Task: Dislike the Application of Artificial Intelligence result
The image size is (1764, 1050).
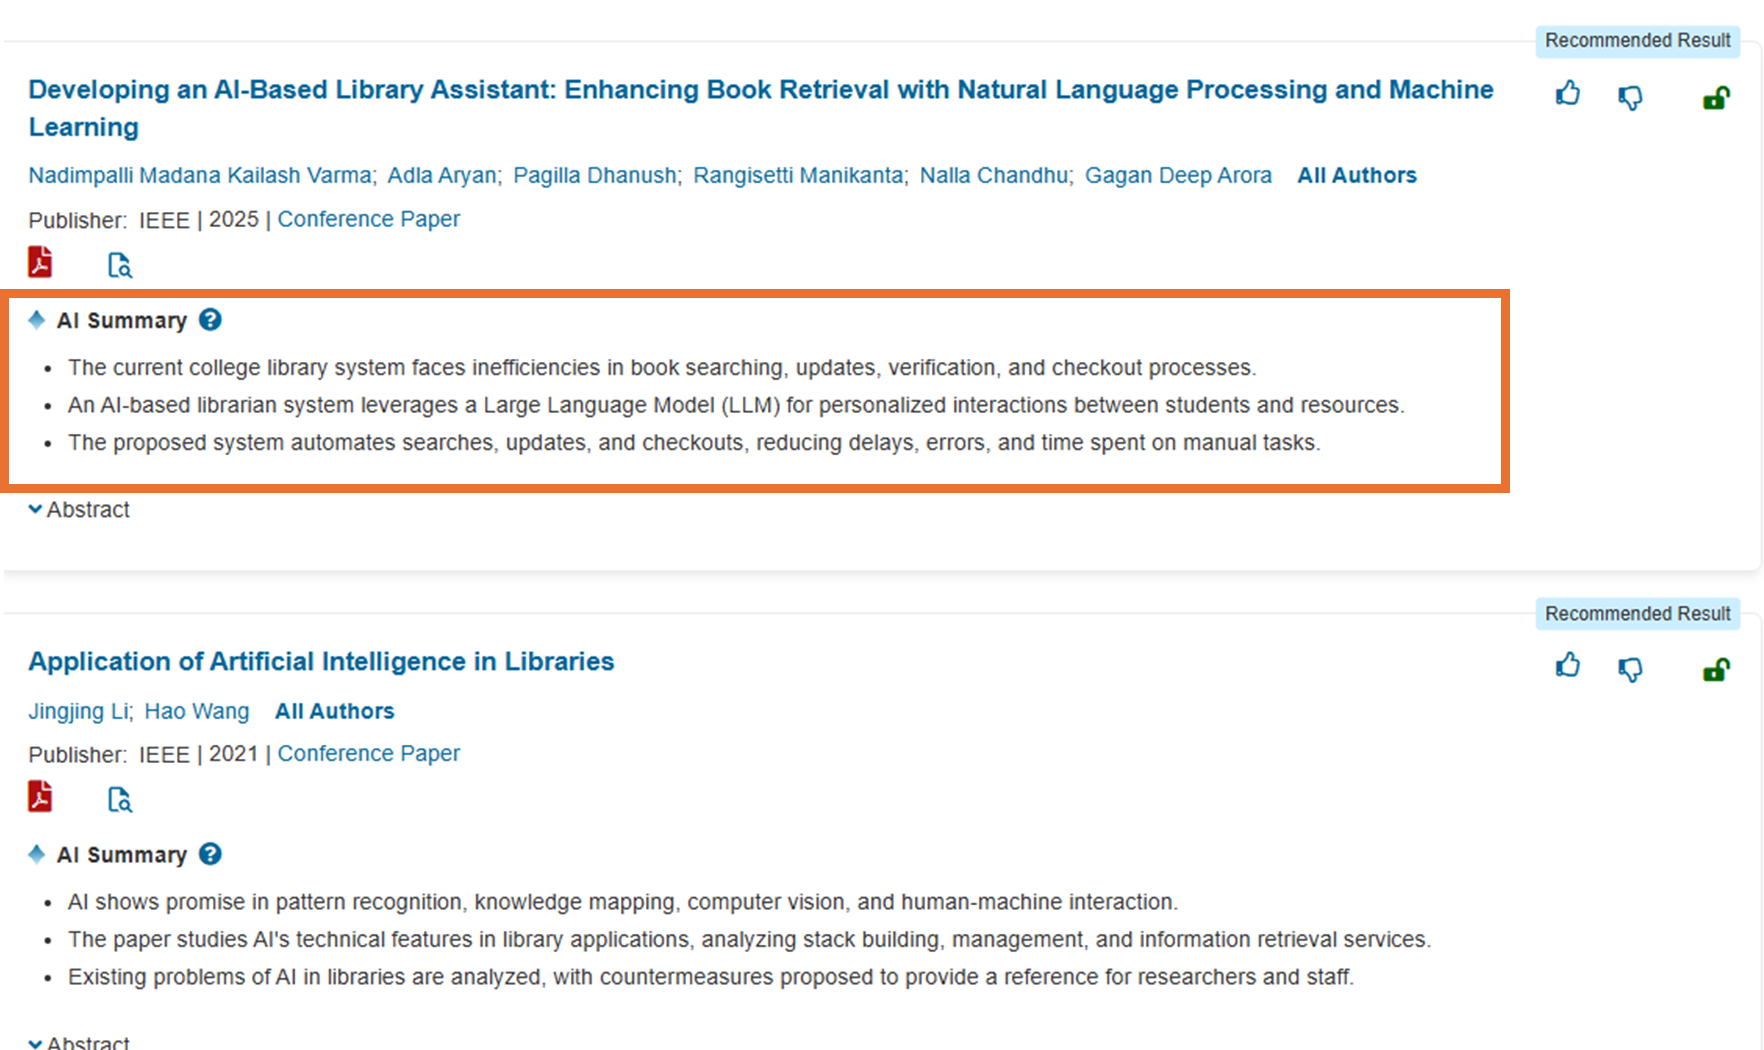Action: (1630, 669)
